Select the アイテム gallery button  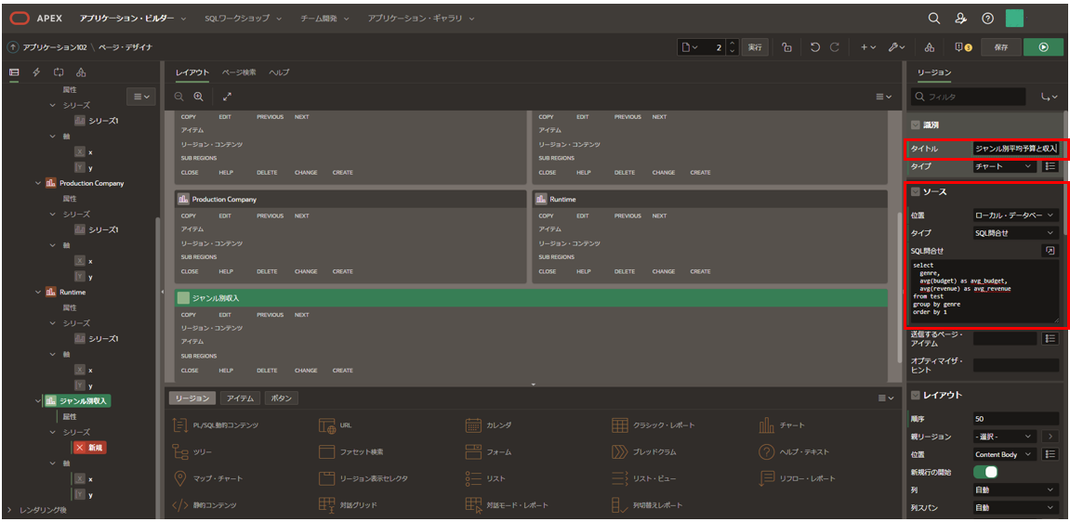(240, 398)
